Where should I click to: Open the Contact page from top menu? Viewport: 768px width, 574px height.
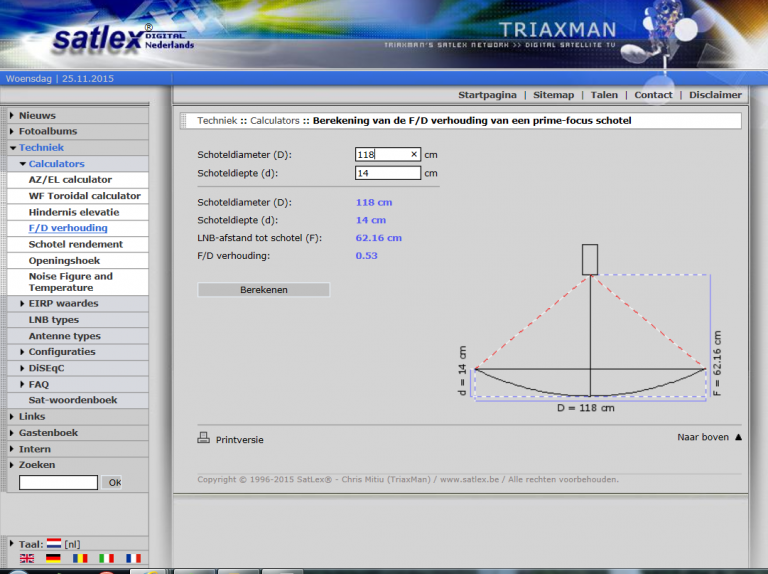(653, 95)
